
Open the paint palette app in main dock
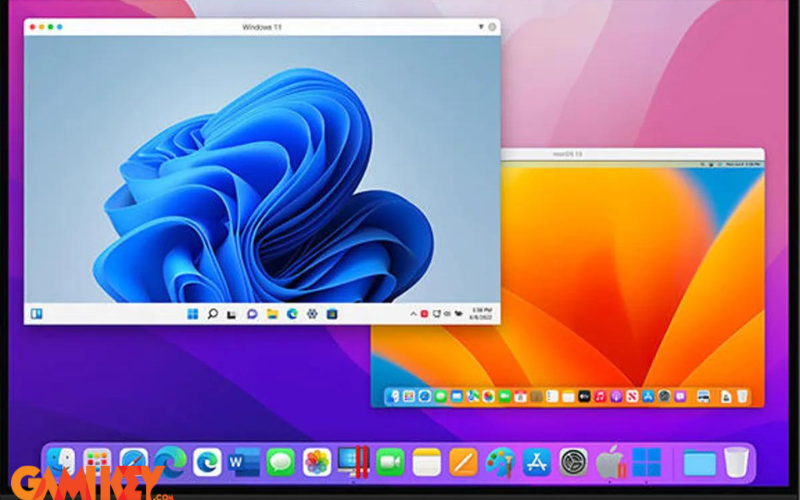click(500, 462)
